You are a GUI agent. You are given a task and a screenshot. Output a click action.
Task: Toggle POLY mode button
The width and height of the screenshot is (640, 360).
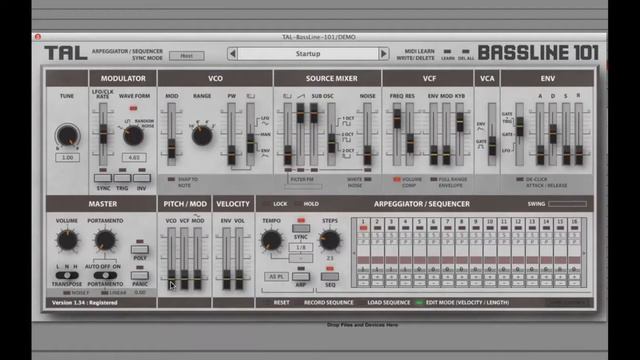(x=140, y=249)
